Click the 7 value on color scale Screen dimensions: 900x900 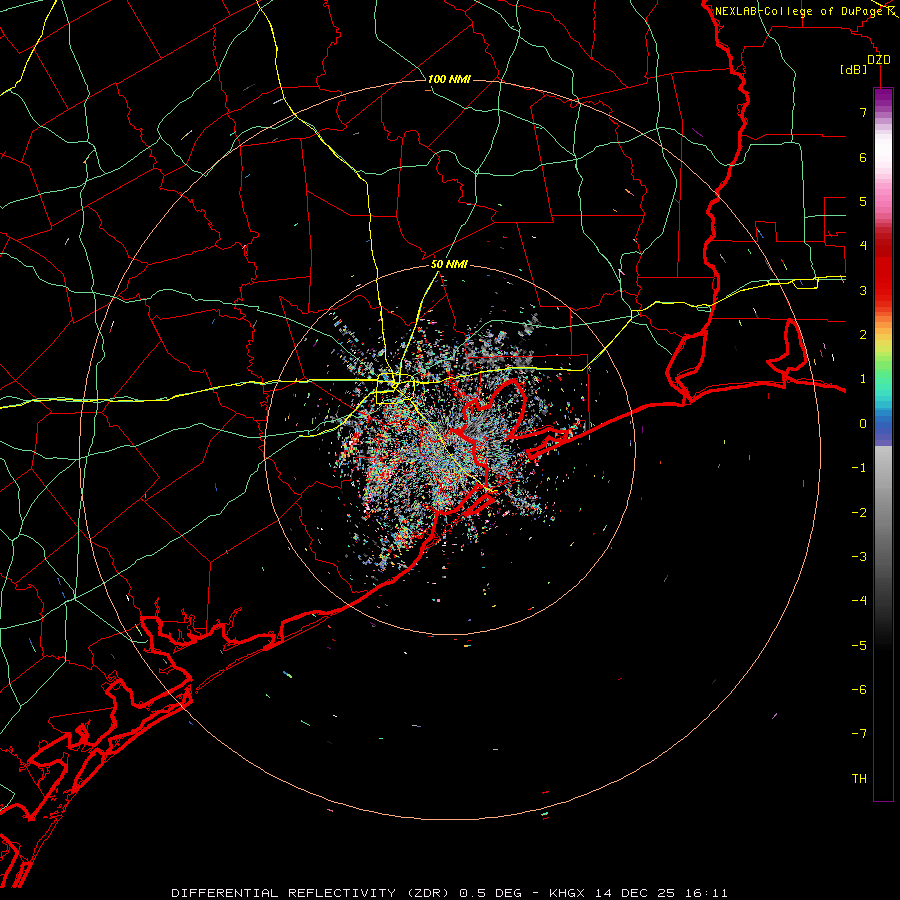(863, 112)
